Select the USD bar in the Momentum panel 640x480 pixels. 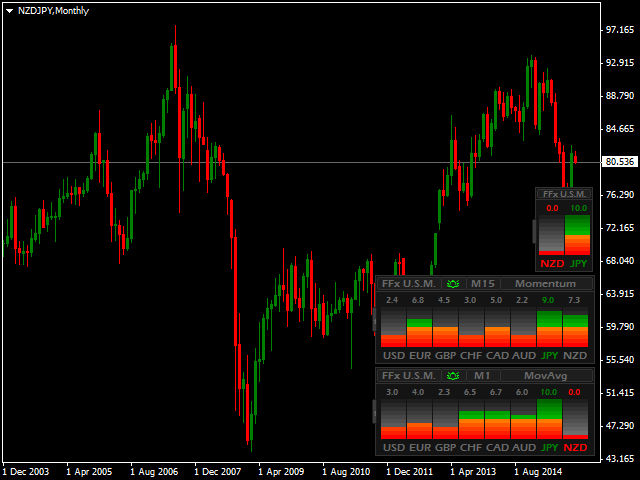point(392,328)
